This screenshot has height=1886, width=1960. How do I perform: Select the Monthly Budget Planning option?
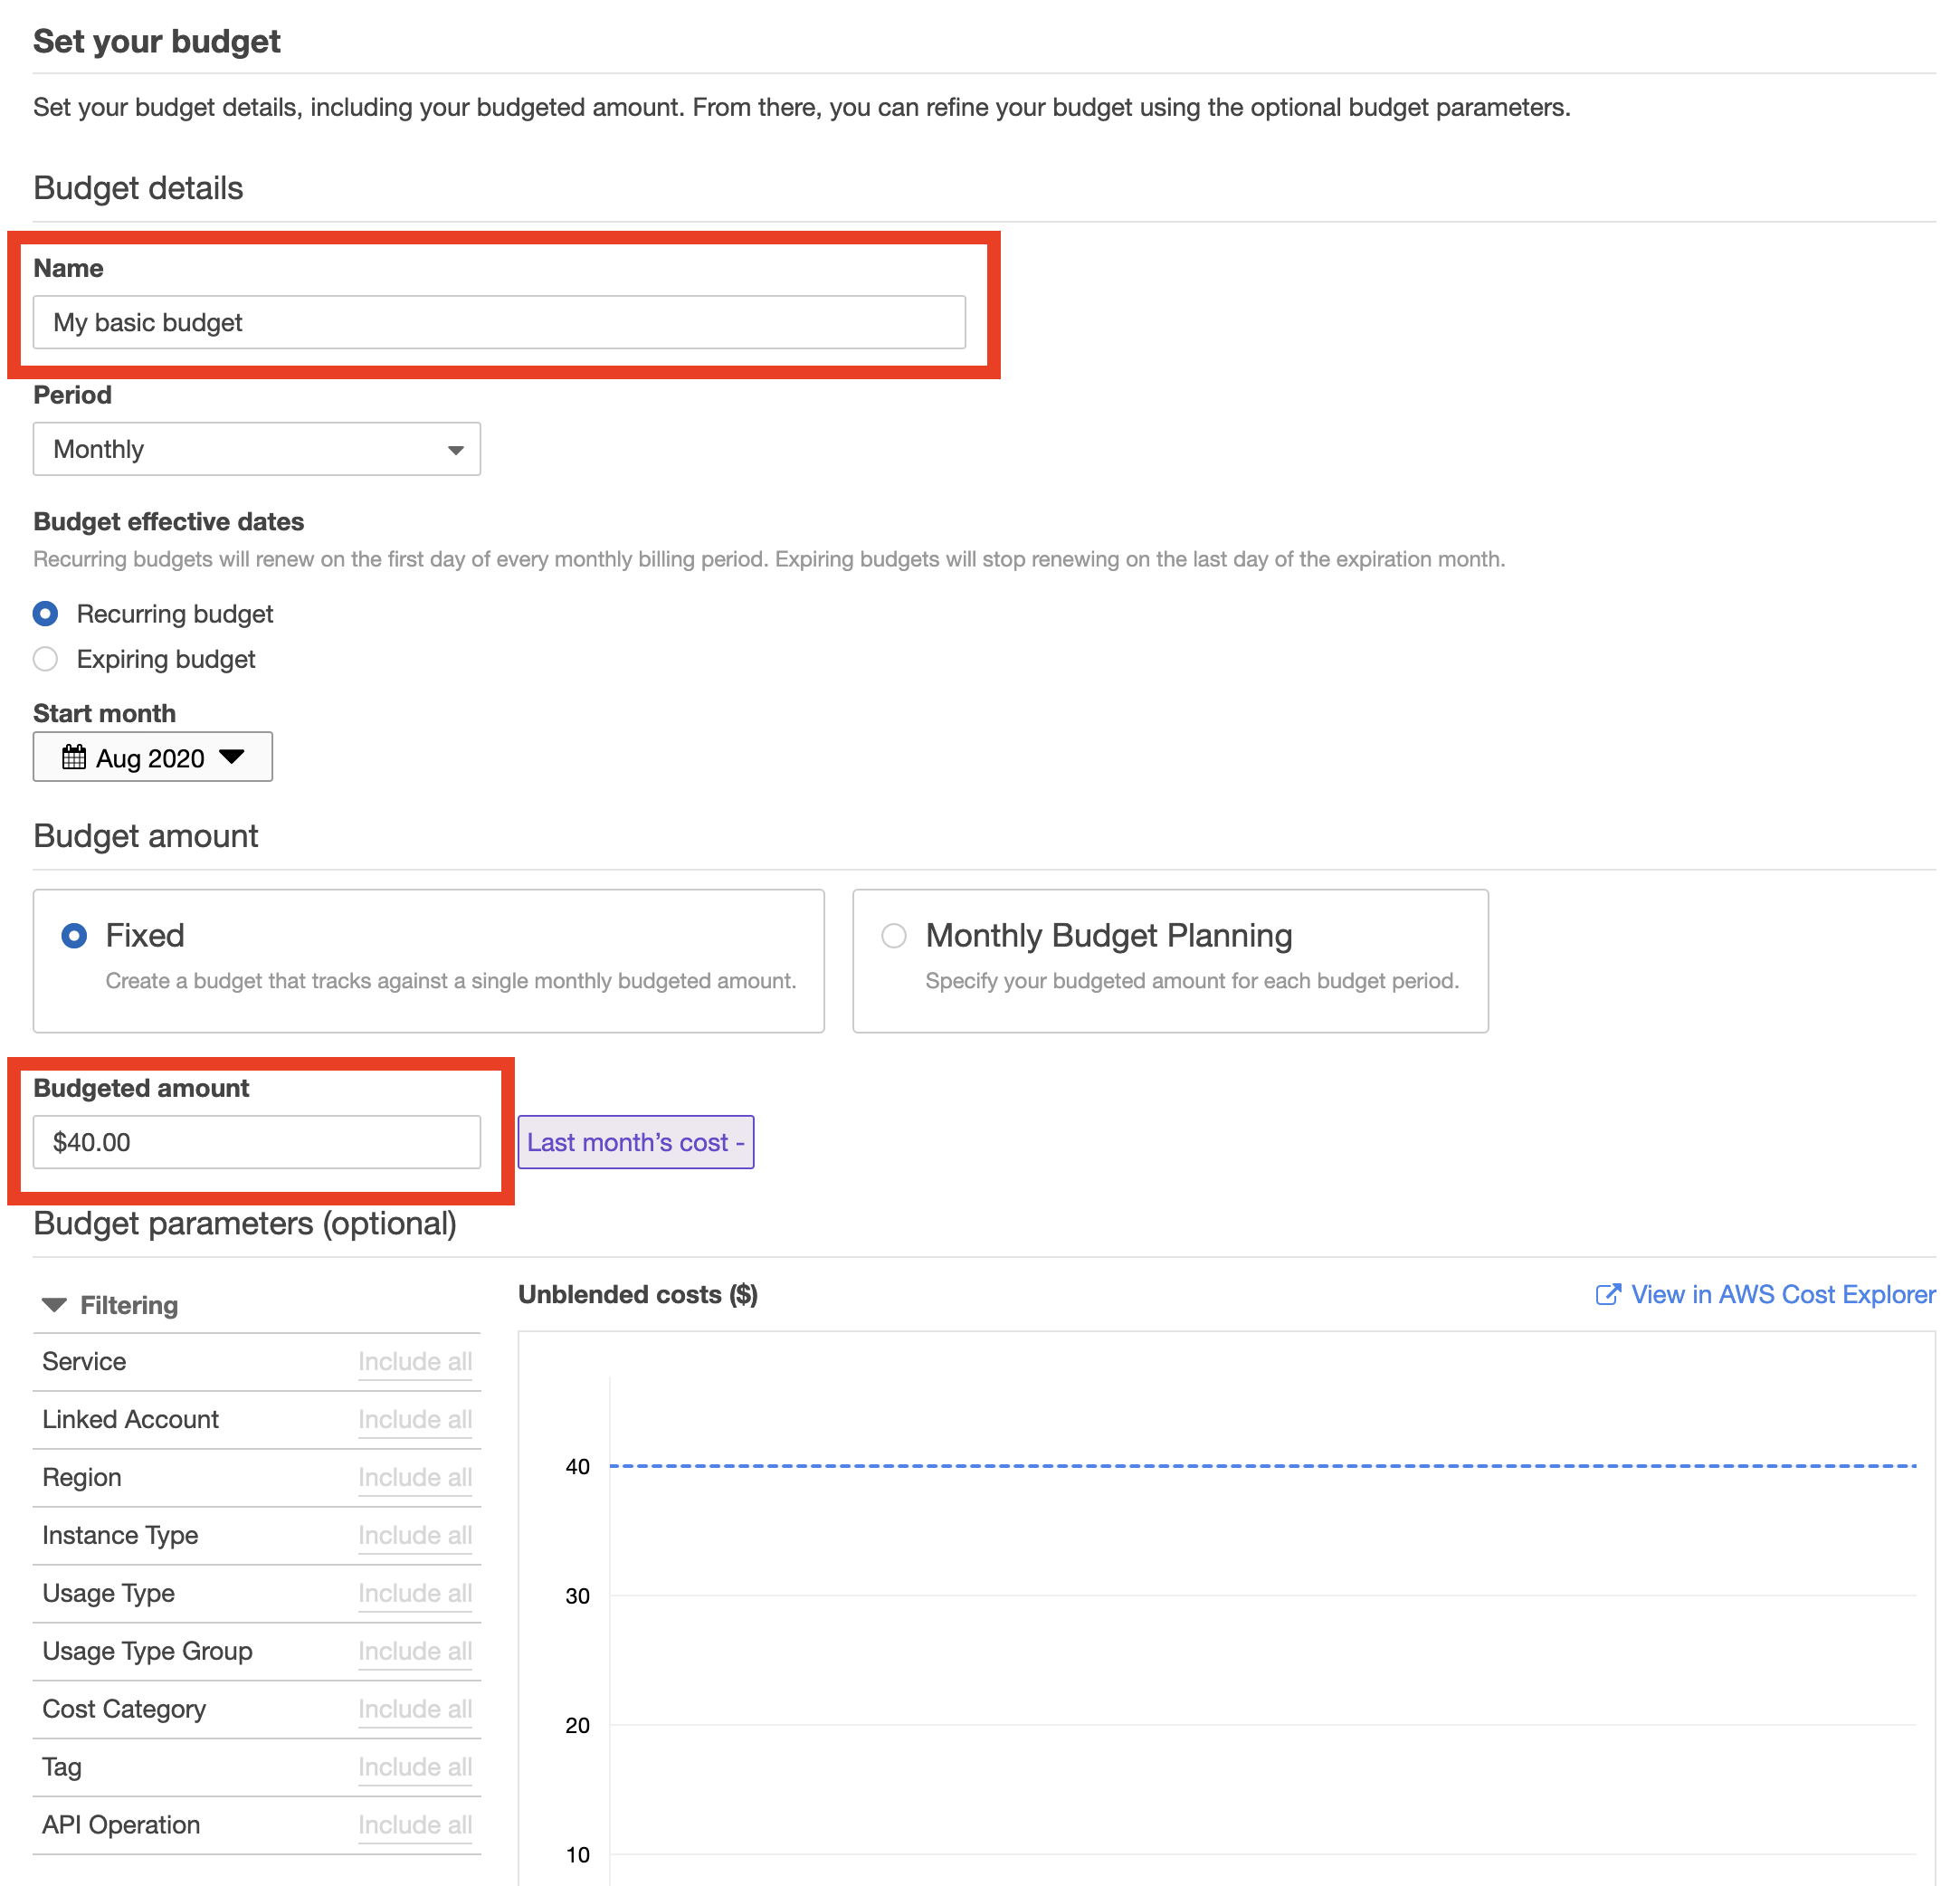coord(896,934)
